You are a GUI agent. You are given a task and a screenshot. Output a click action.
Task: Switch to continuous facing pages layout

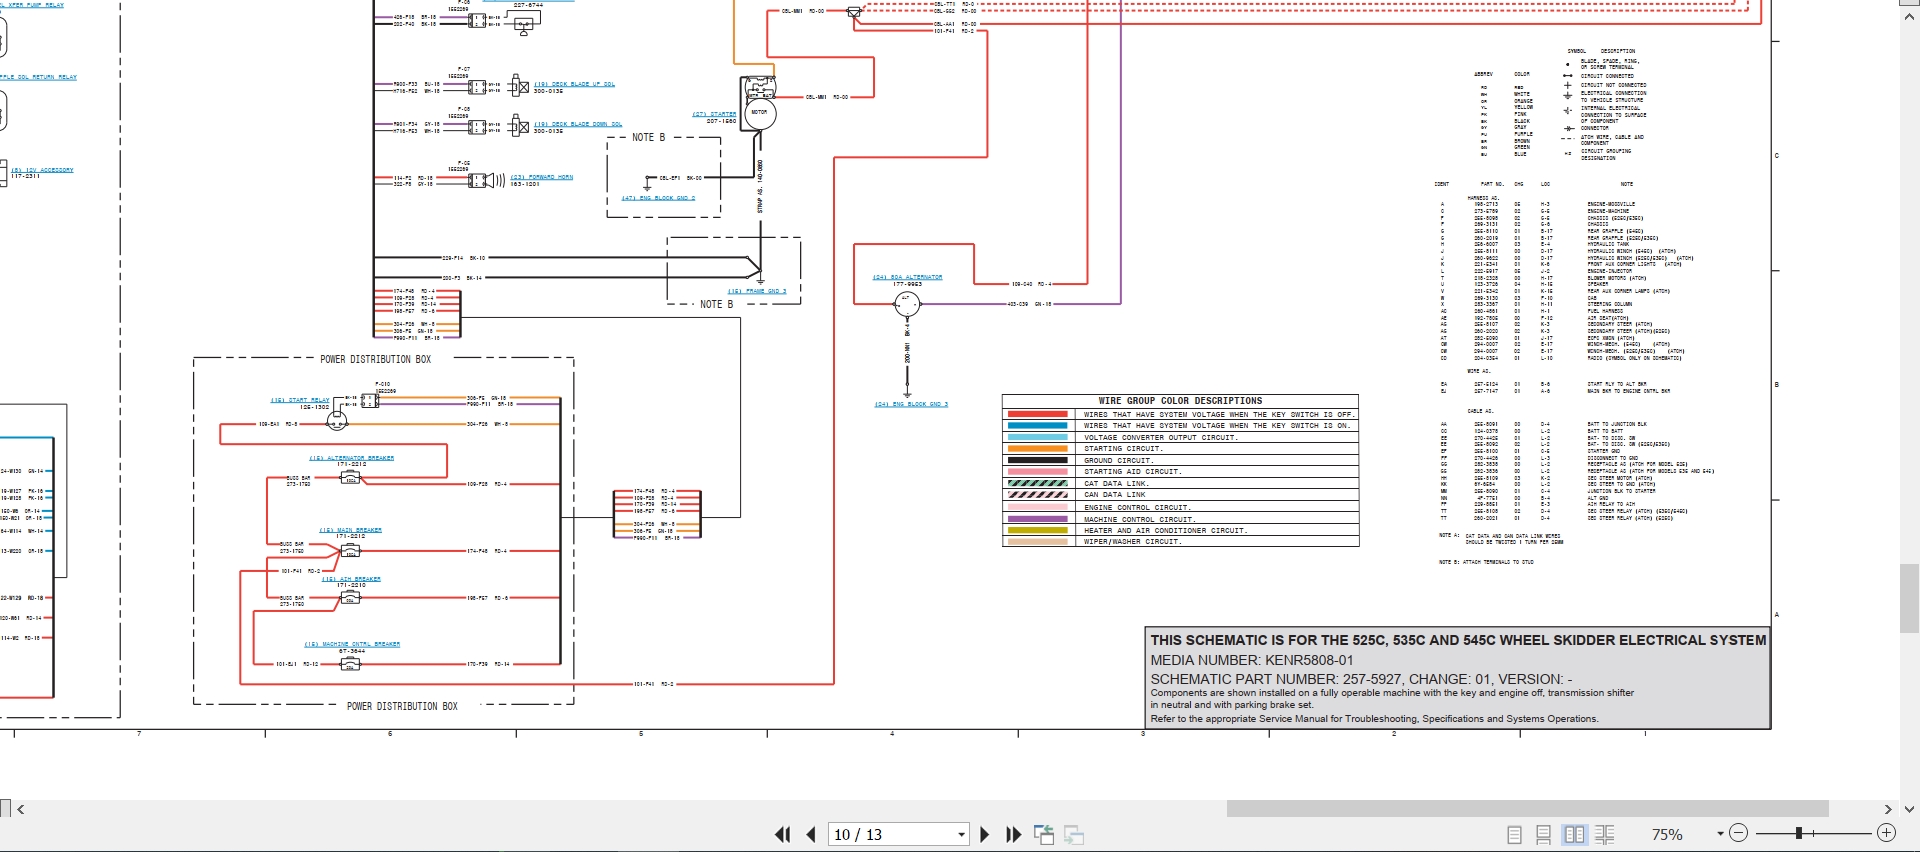1605,834
